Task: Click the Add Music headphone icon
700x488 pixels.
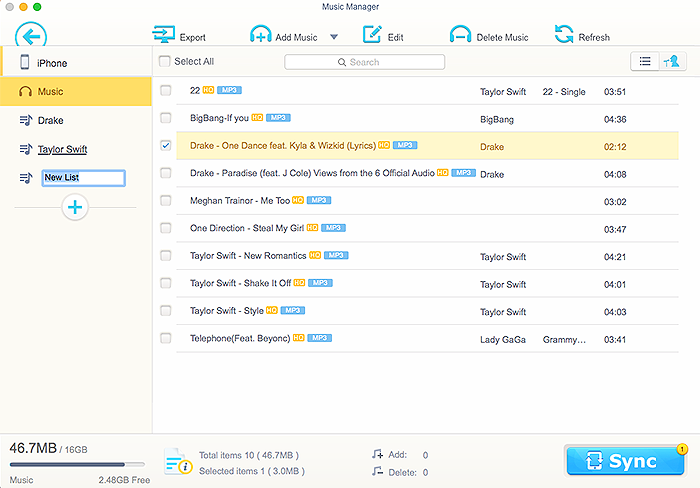Action: click(261, 34)
